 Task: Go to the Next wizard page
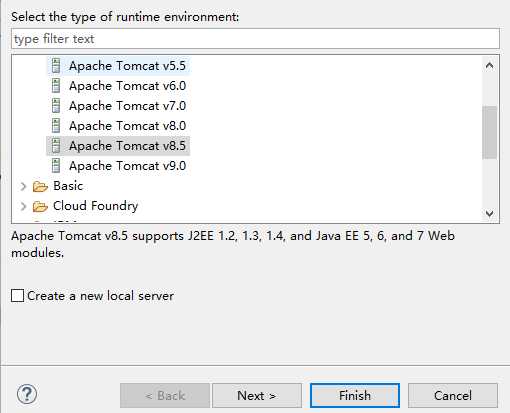[x=257, y=396]
